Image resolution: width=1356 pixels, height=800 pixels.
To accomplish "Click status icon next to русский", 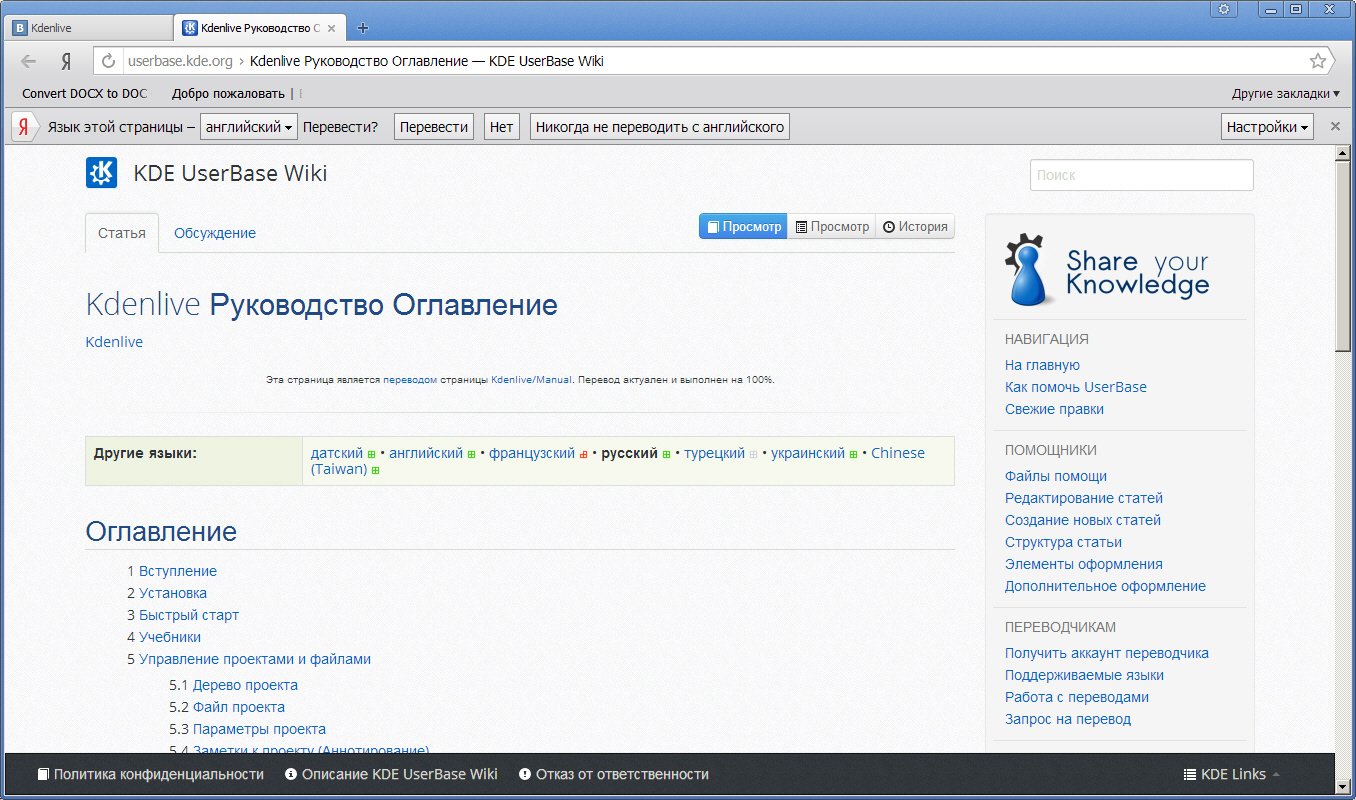I will 666,454.
